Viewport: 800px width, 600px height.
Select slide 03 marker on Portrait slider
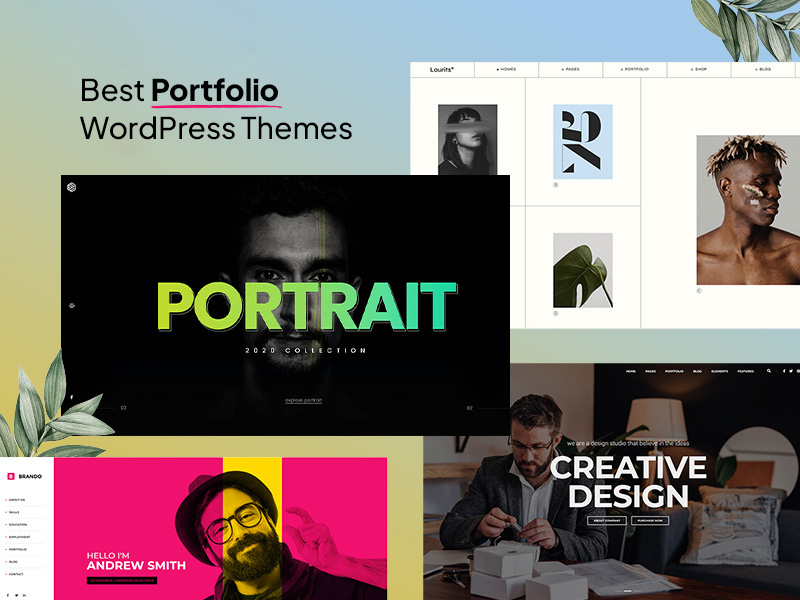[123, 408]
